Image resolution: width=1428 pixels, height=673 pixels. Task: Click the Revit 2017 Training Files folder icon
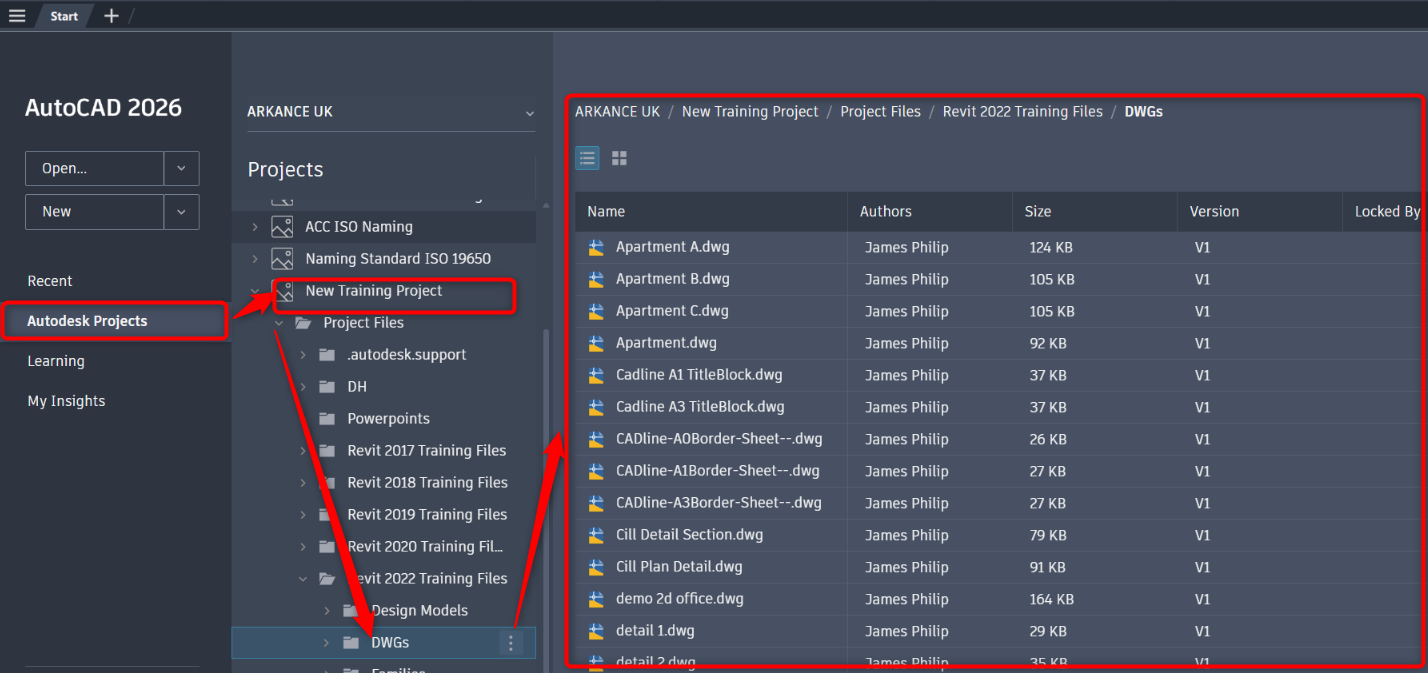326,451
